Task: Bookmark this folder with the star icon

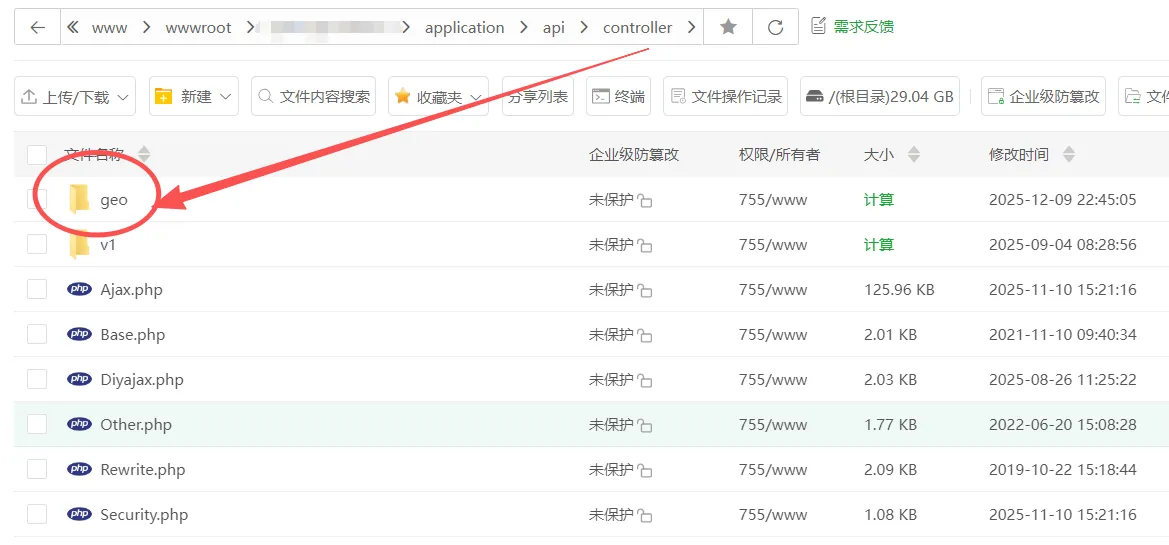Action: pos(728,28)
